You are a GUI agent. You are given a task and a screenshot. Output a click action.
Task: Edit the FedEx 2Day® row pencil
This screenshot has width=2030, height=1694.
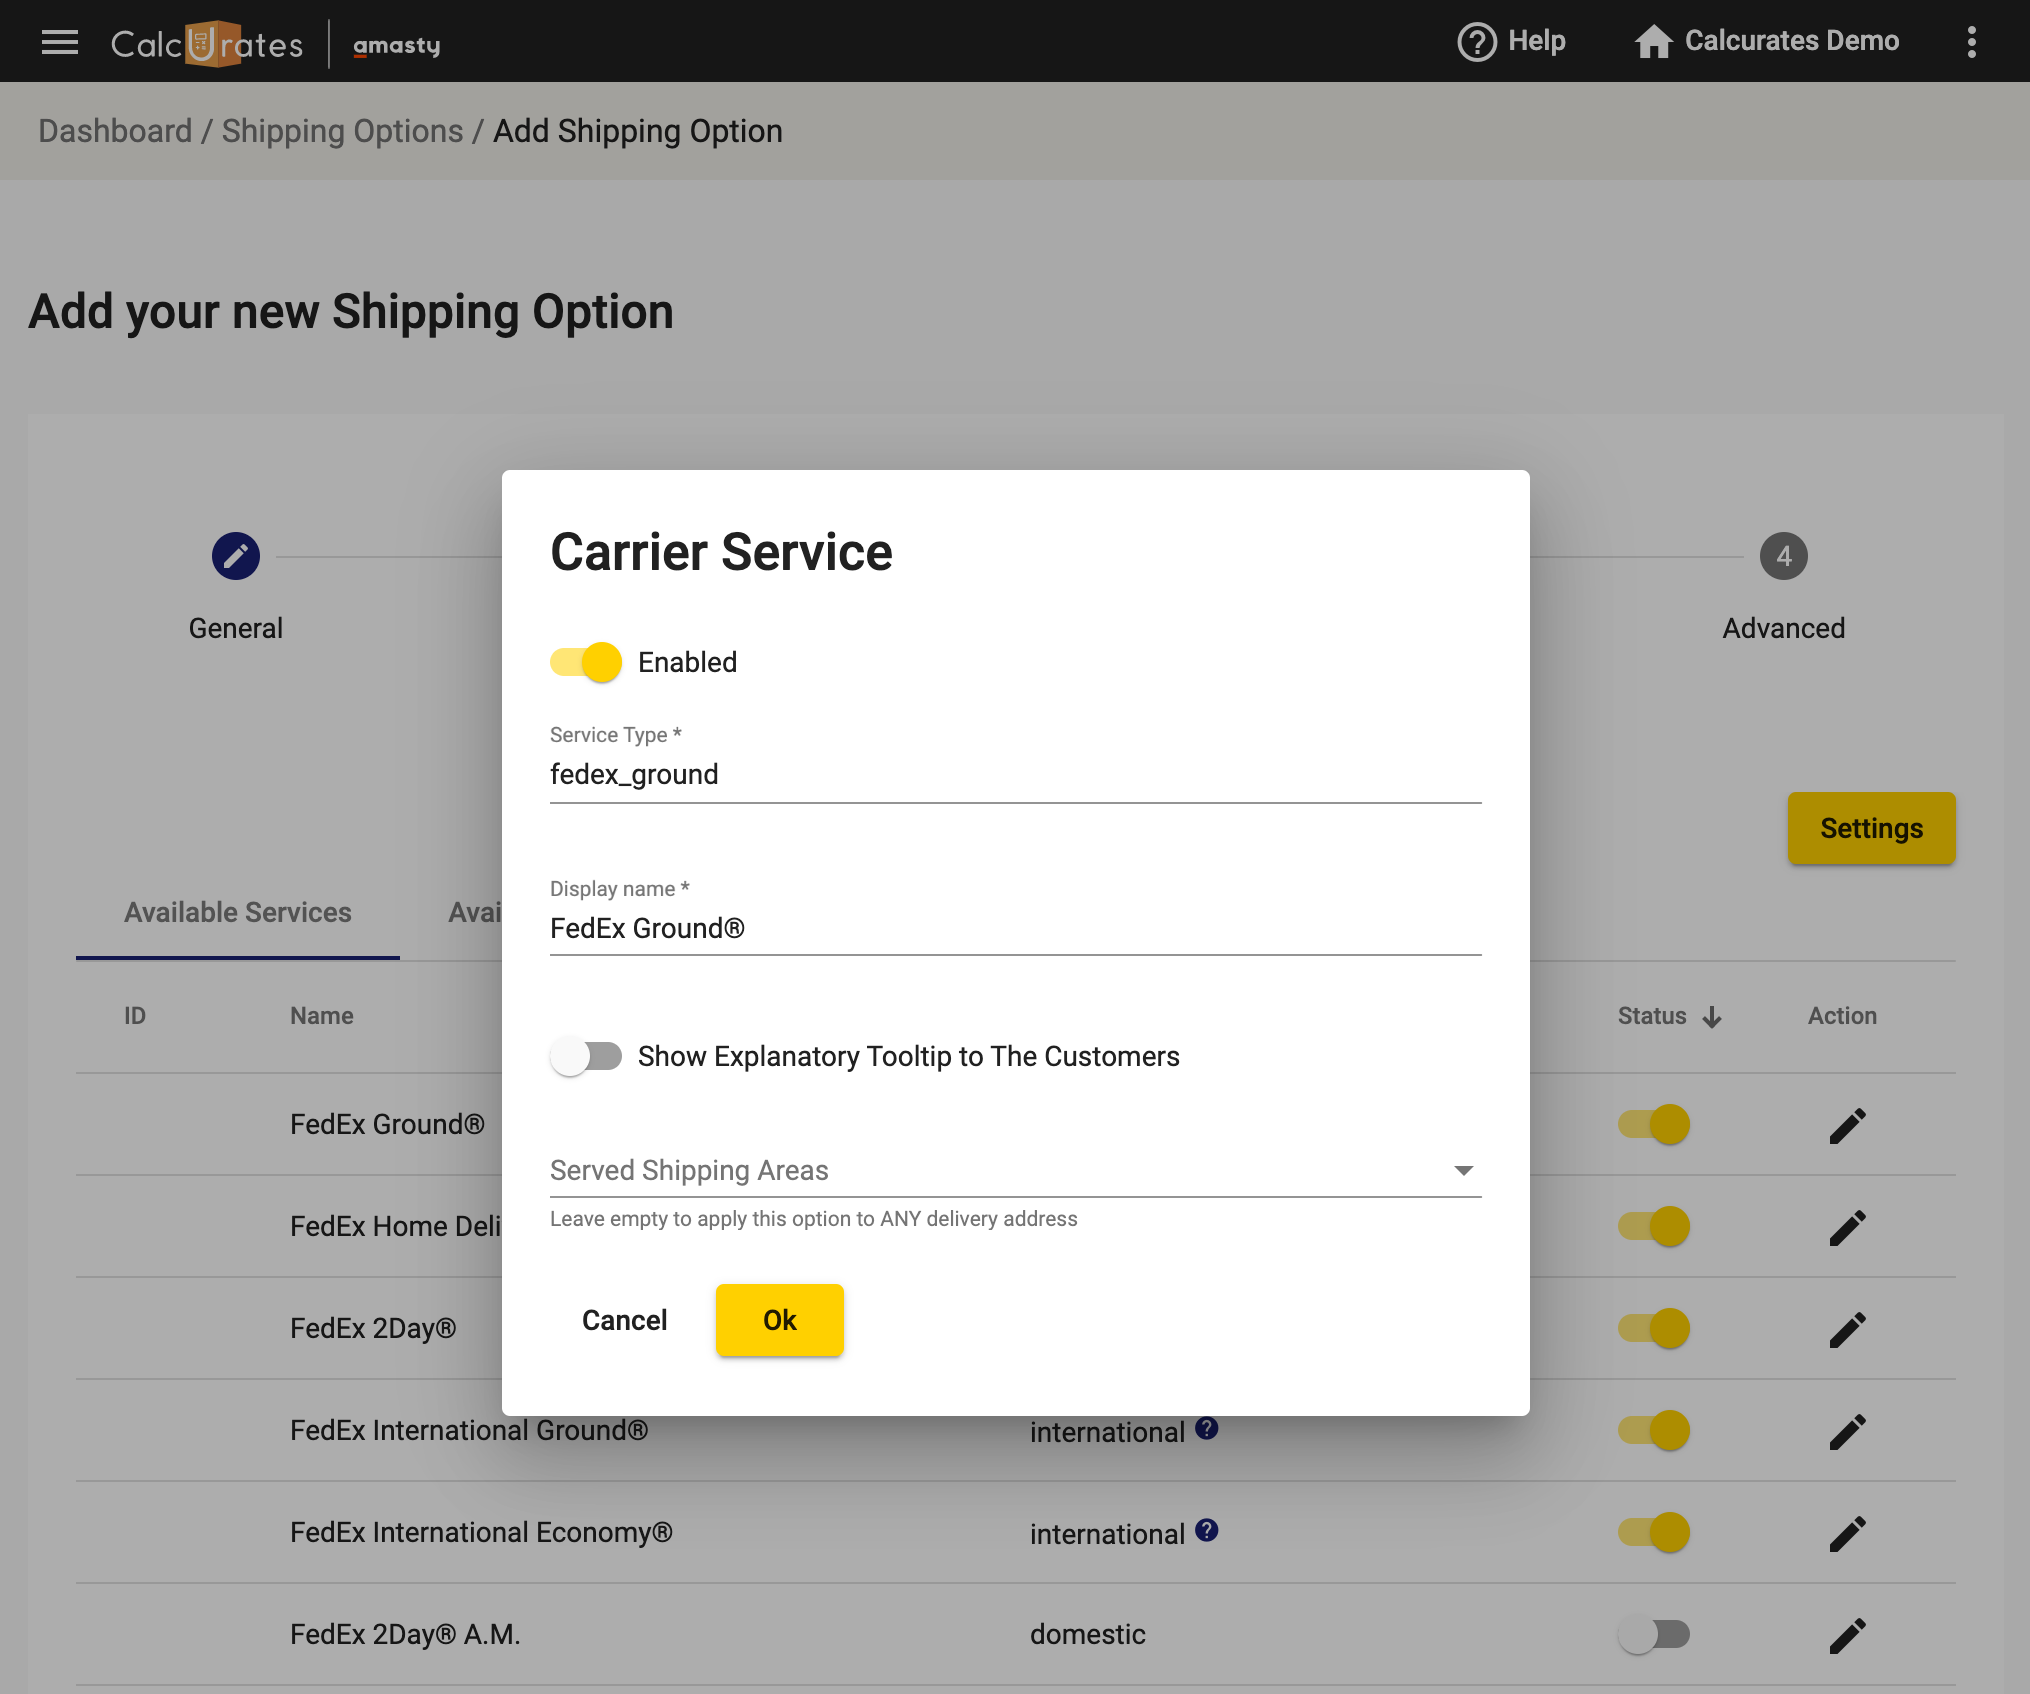pyautogui.click(x=1848, y=1330)
